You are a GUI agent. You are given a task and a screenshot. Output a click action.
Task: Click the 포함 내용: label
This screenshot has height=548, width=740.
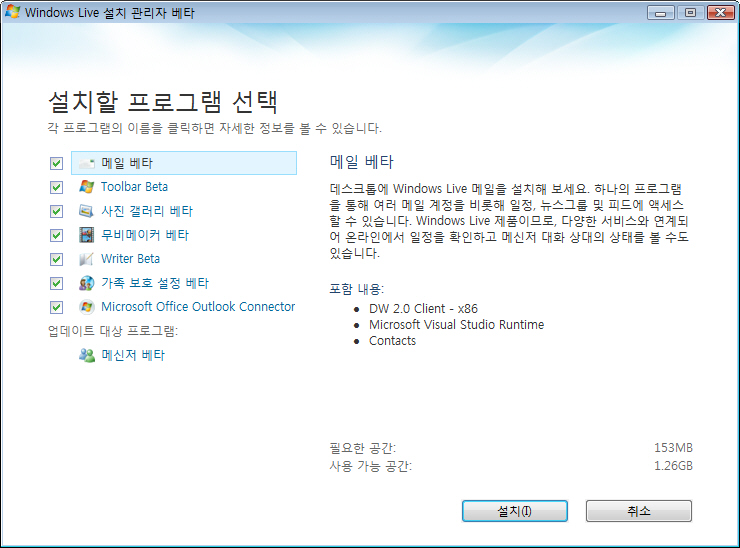click(357, 289)
